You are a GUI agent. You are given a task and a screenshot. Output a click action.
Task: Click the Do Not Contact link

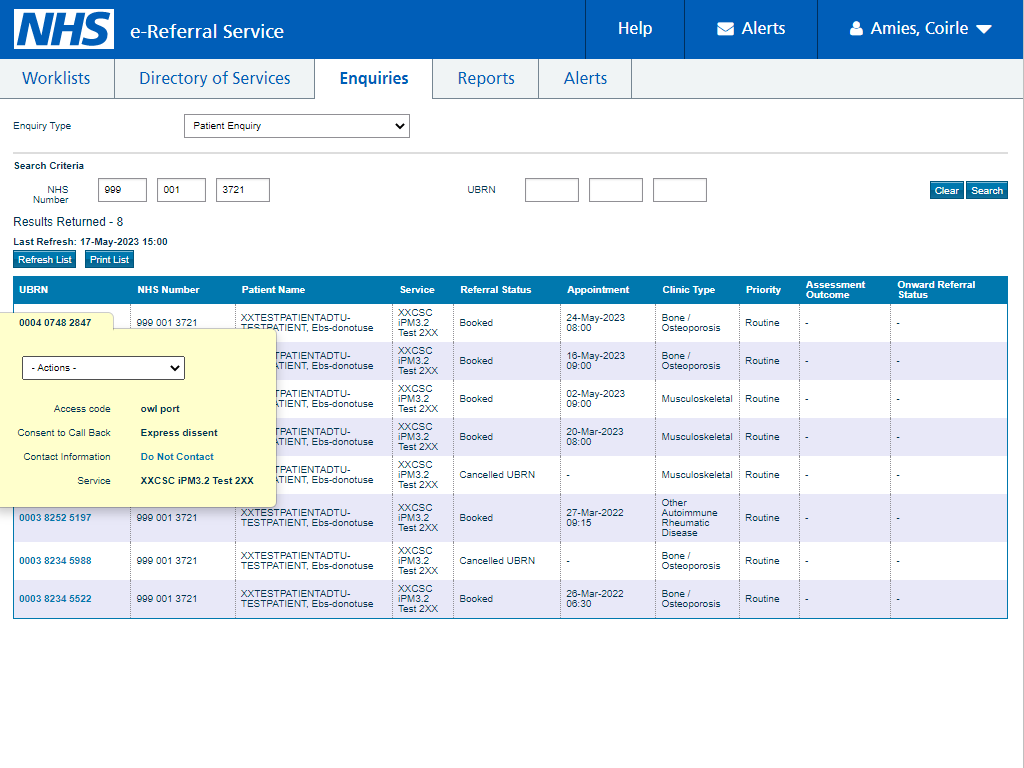(177, 457)
